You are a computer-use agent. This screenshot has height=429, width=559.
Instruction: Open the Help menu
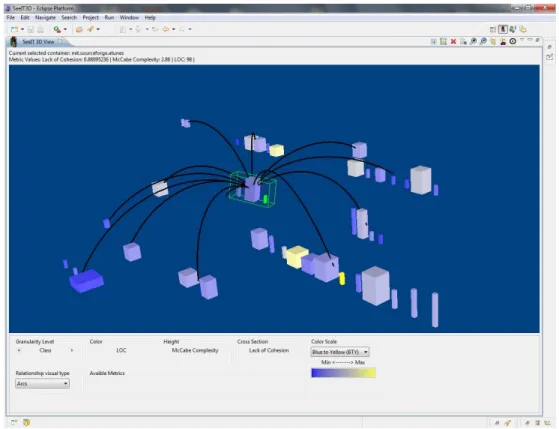[x=150, y=17]
